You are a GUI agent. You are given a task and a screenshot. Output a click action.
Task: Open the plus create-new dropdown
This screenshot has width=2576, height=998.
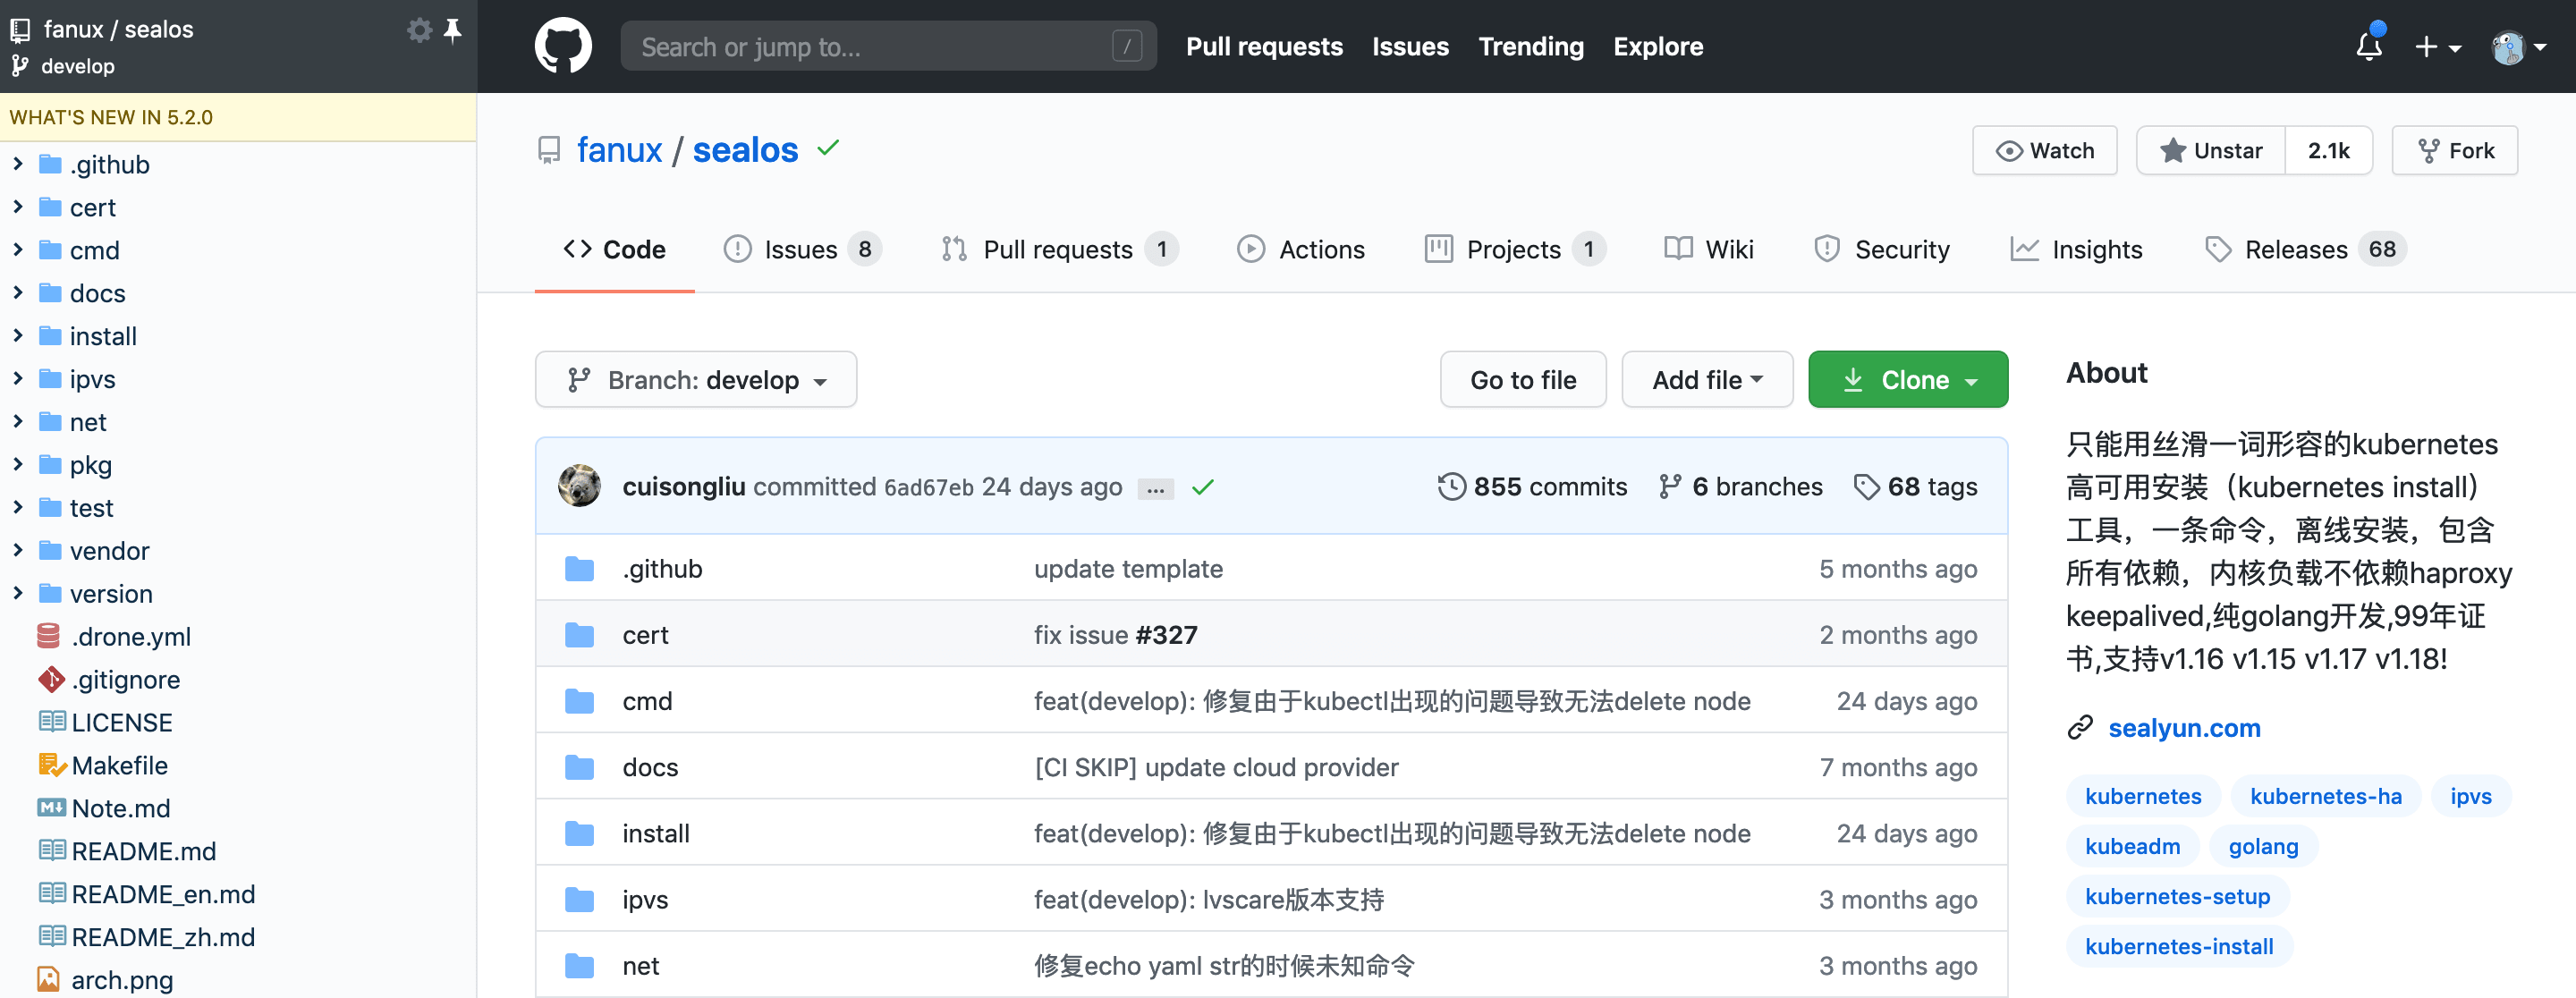[x=2437, y=47]
